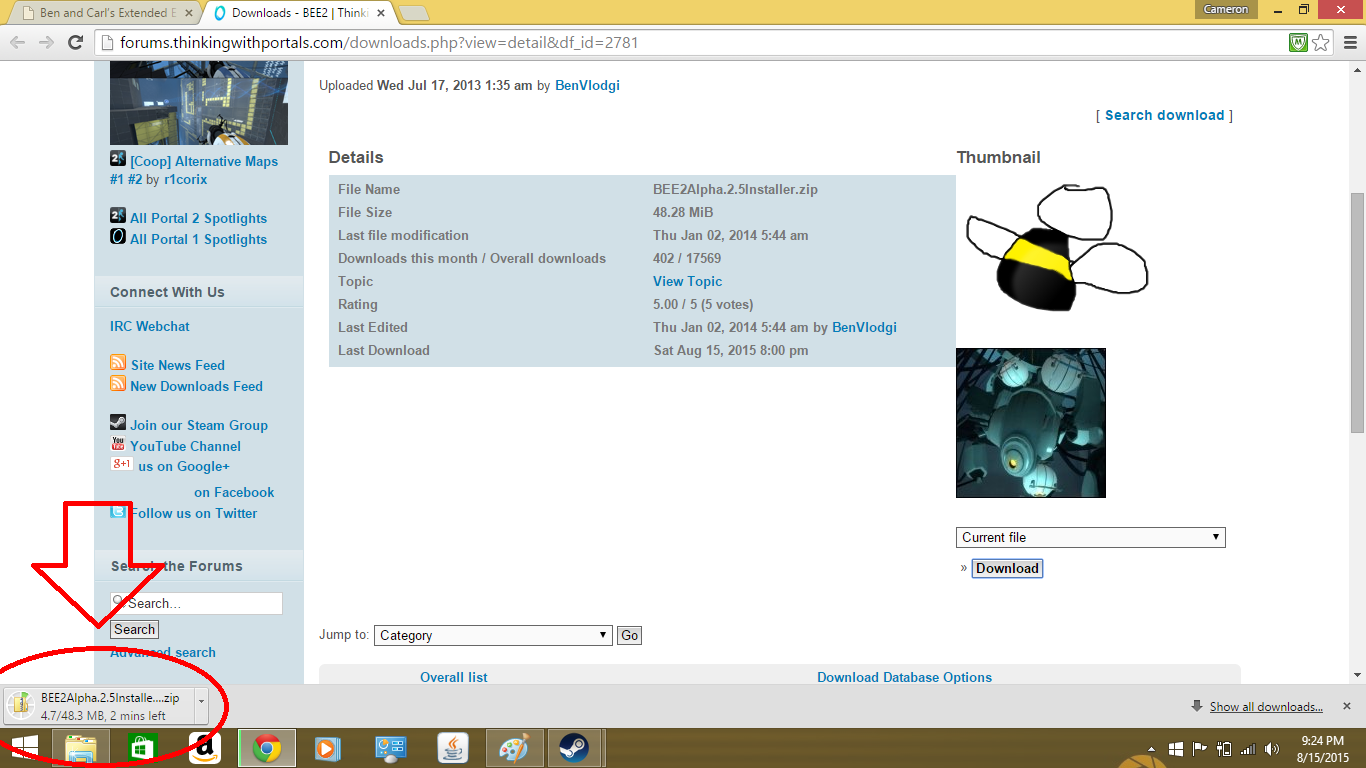Click Show all downloads link

pos(1266,707)
